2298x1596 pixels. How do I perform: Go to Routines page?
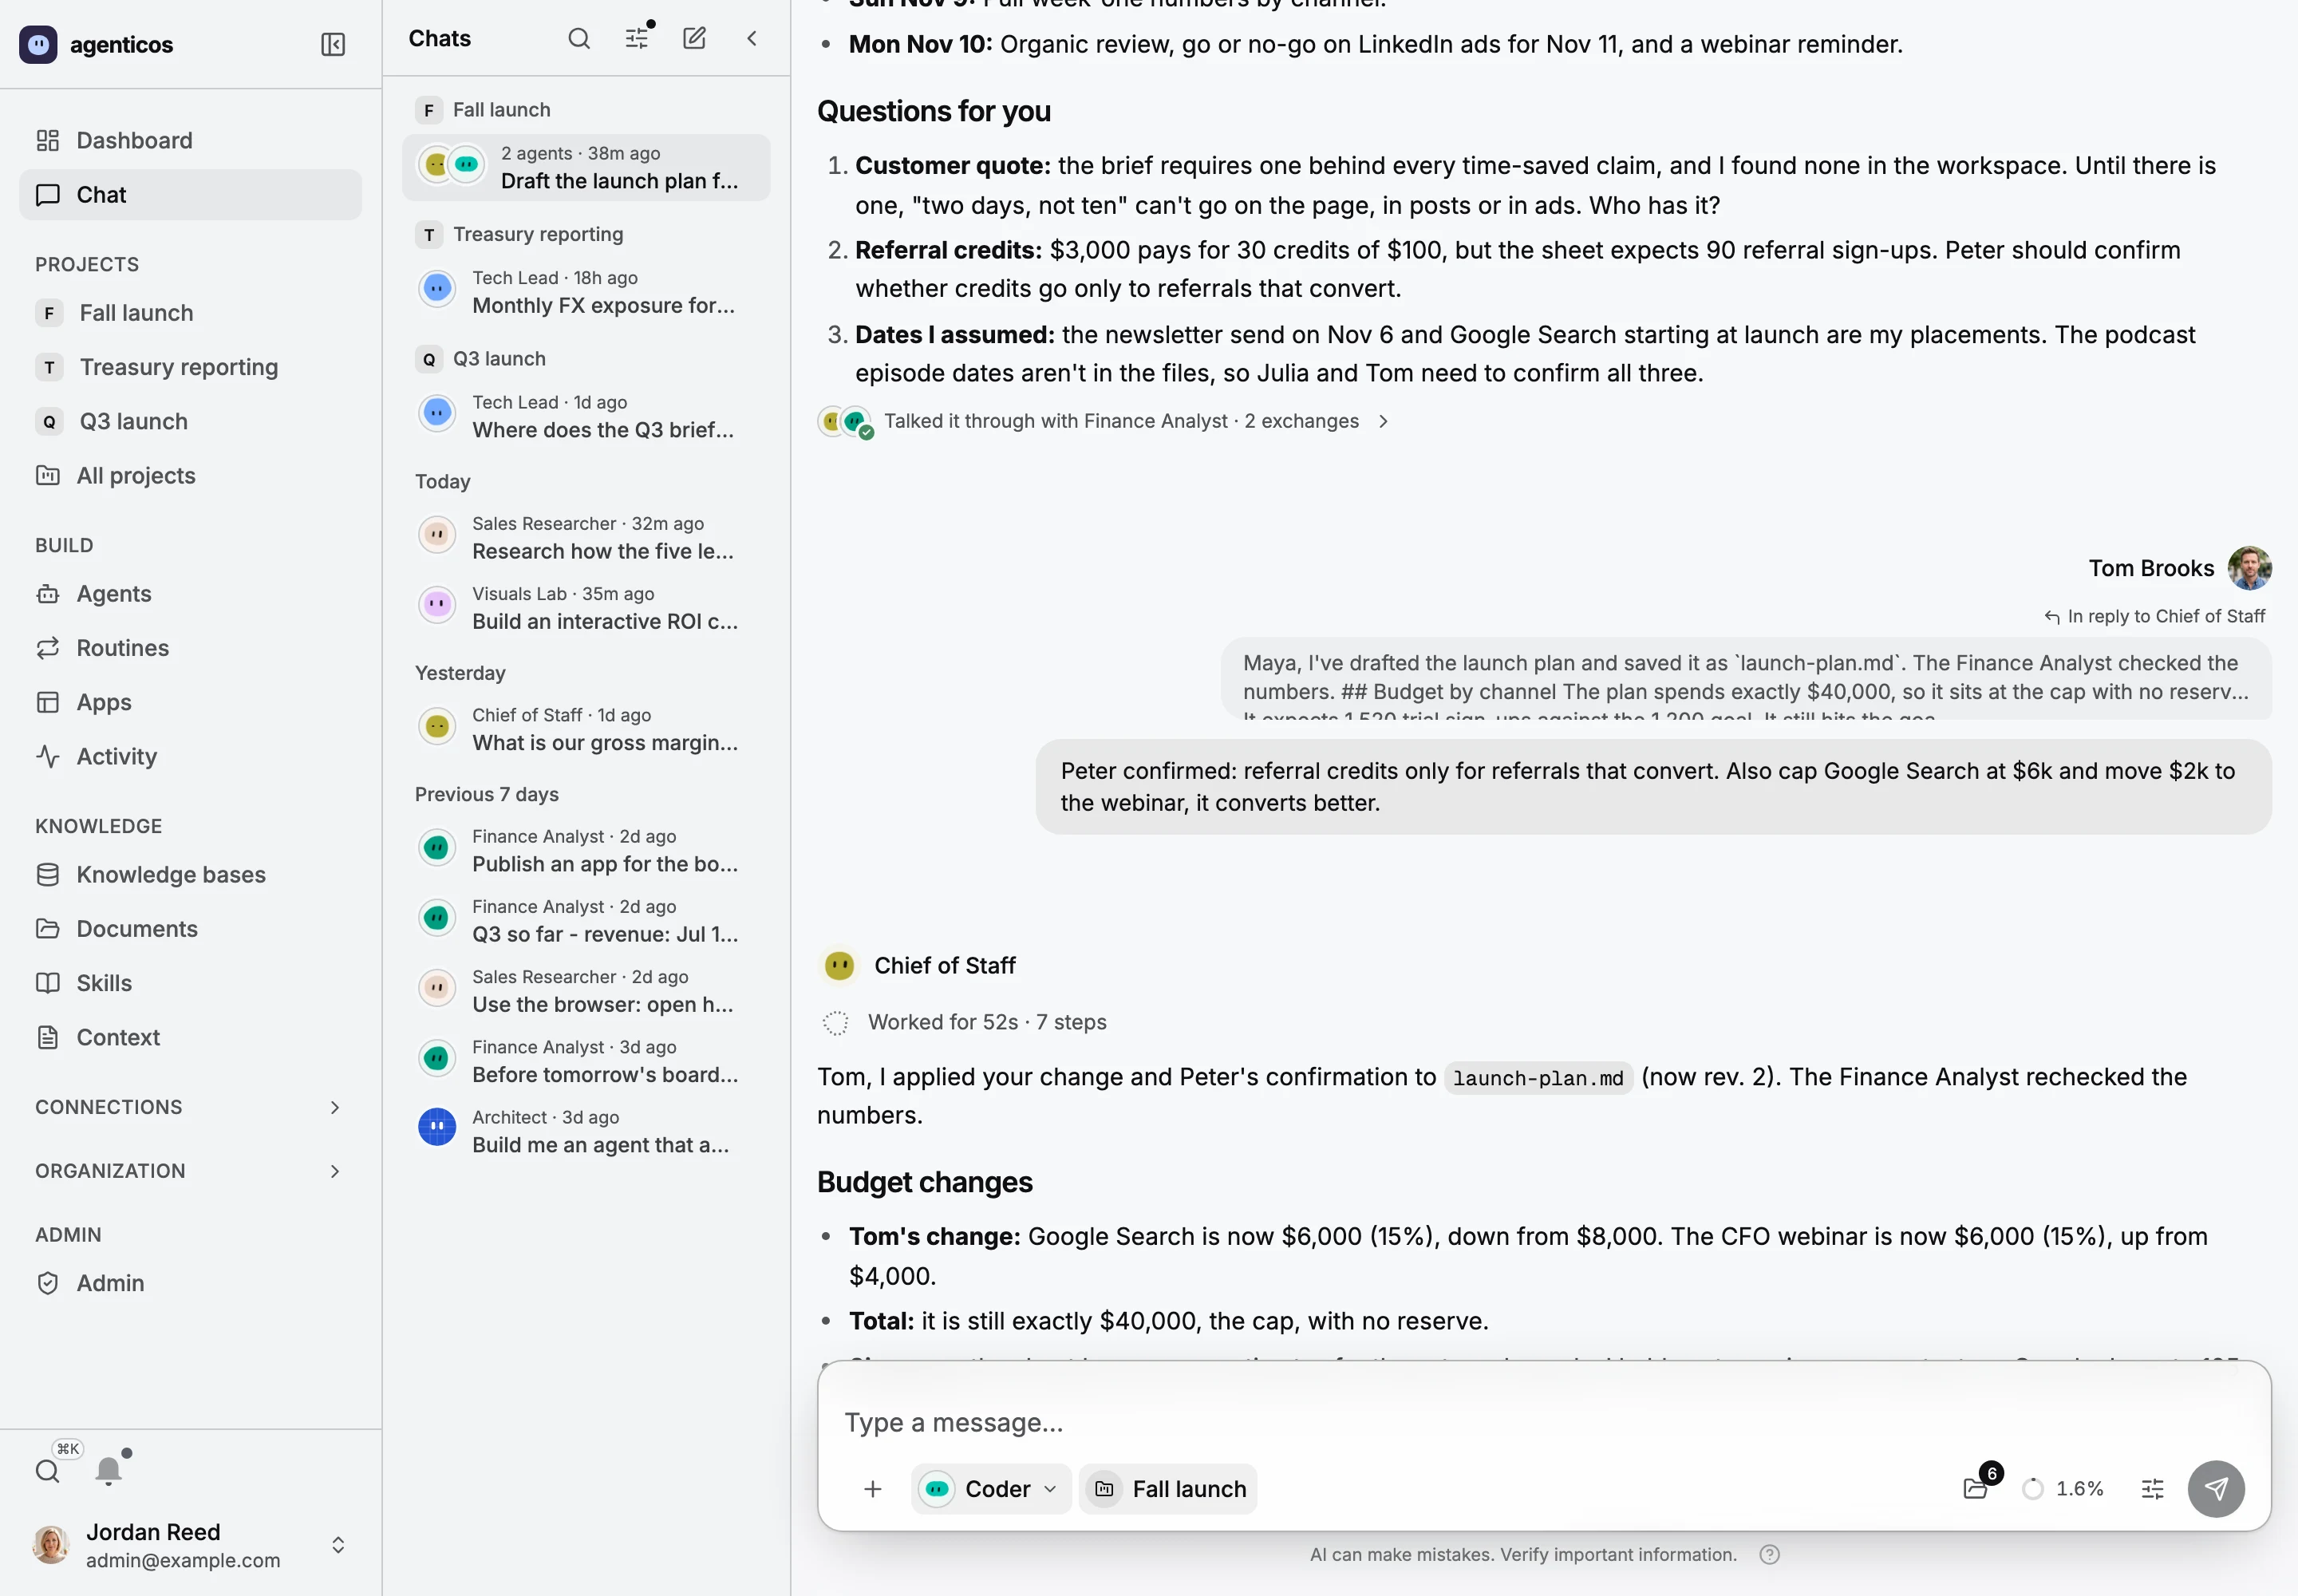(190, 647)
